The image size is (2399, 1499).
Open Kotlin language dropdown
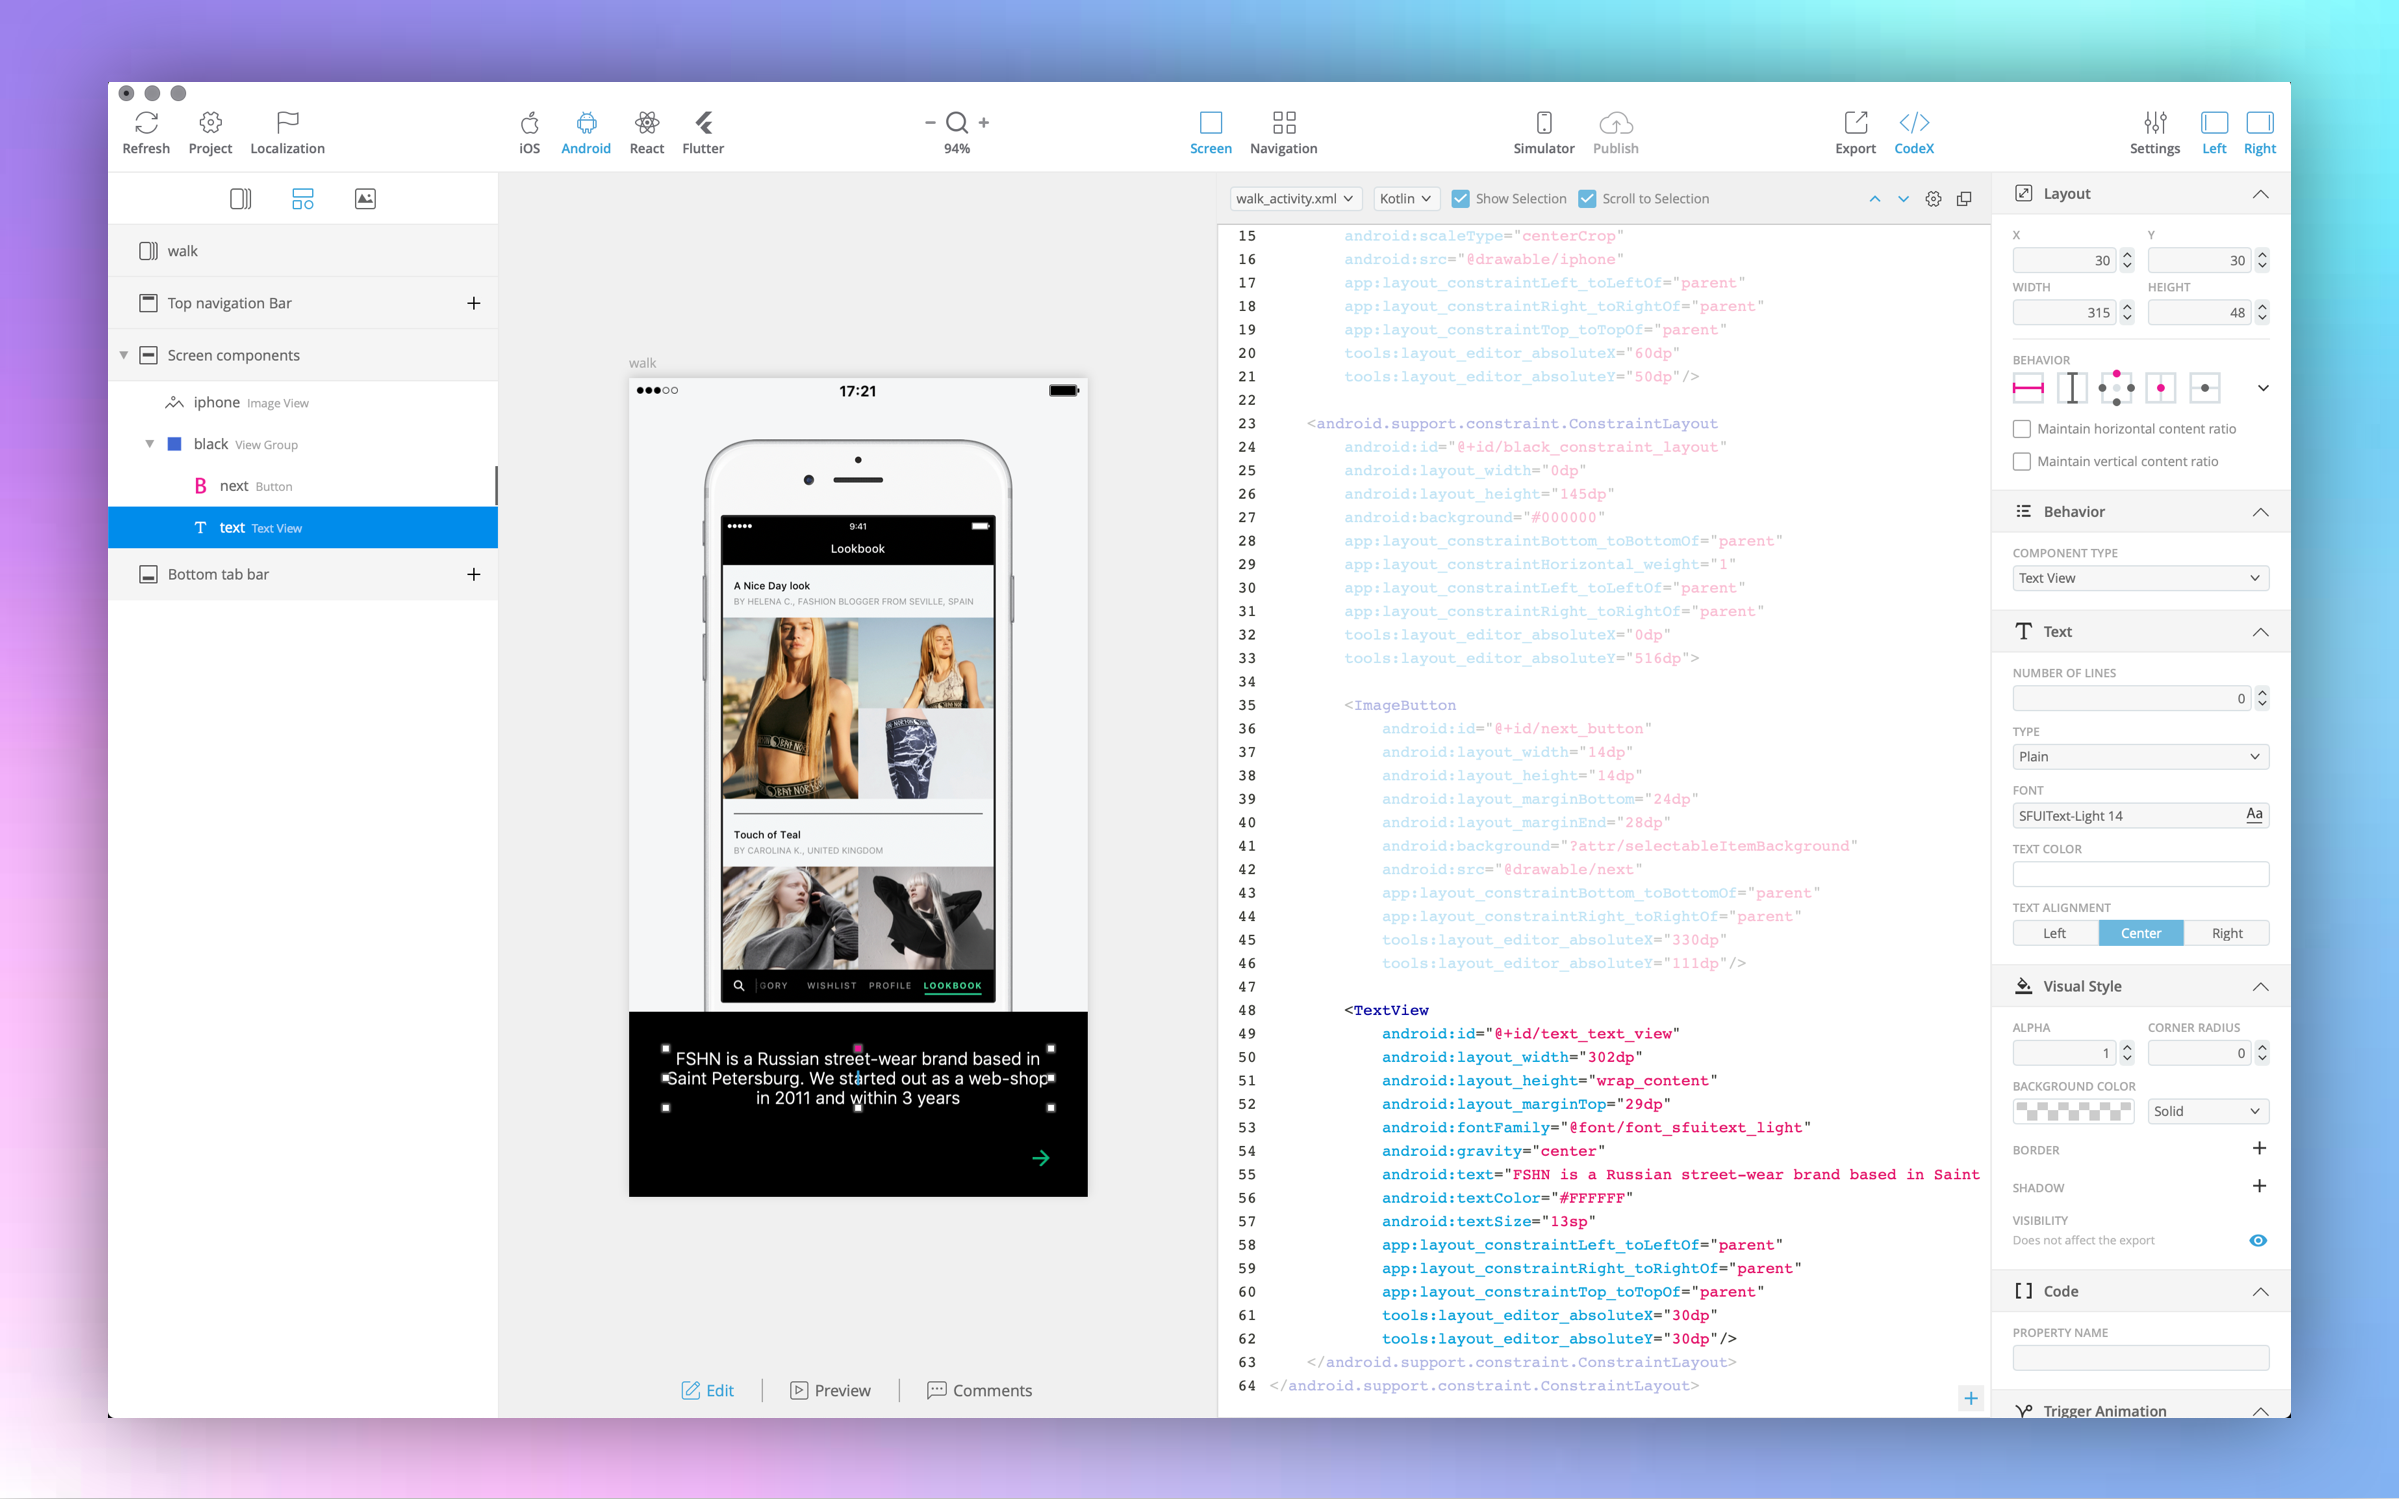coord(1405,199)
